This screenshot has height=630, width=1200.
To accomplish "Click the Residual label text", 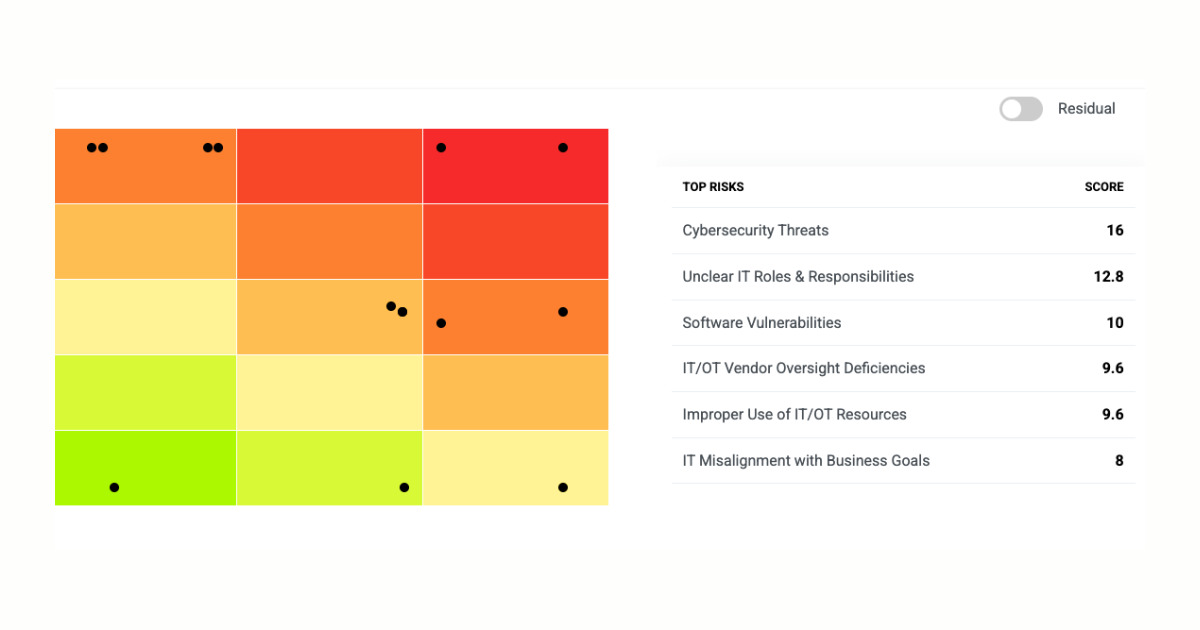I will pos(1086,109).
